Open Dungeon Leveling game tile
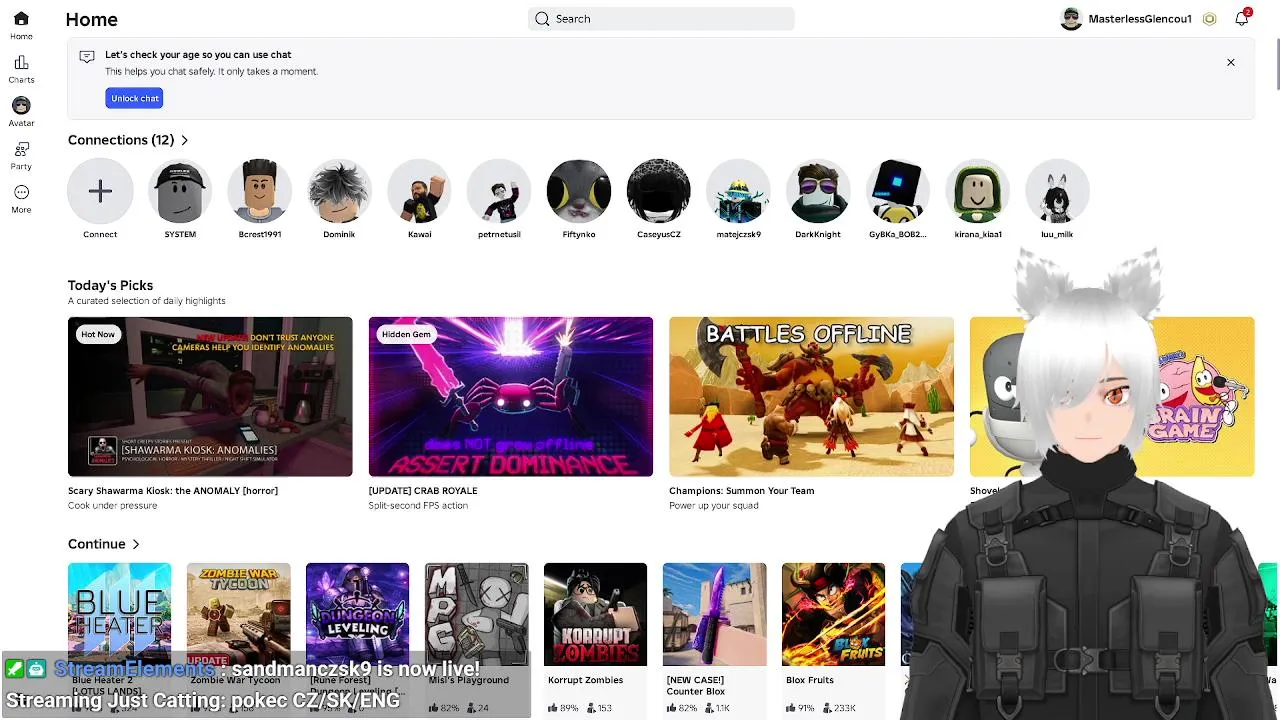1280x720 pixels. coord(358,614)
